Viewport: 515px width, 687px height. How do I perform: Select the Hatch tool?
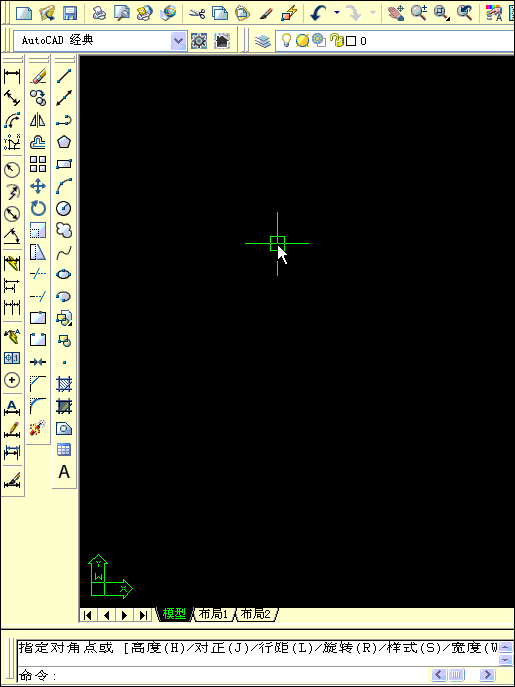64,384
